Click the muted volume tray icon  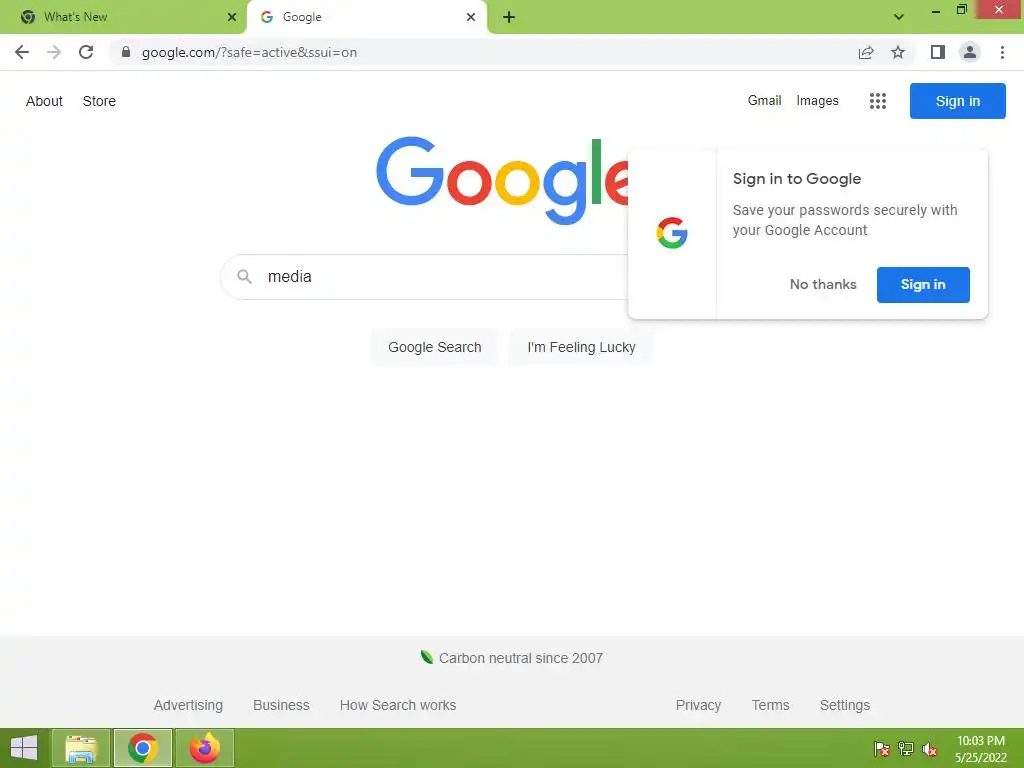click(930, 748)
